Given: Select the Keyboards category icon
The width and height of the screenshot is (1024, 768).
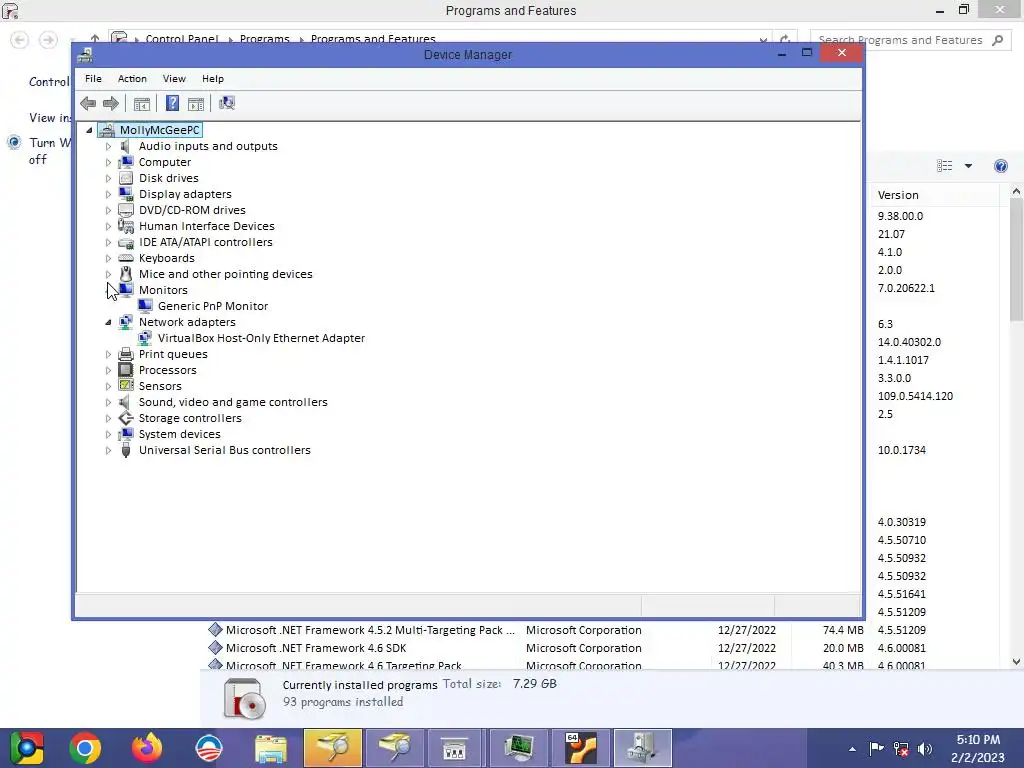Looking at the screenshot, I should pos(126,258).
